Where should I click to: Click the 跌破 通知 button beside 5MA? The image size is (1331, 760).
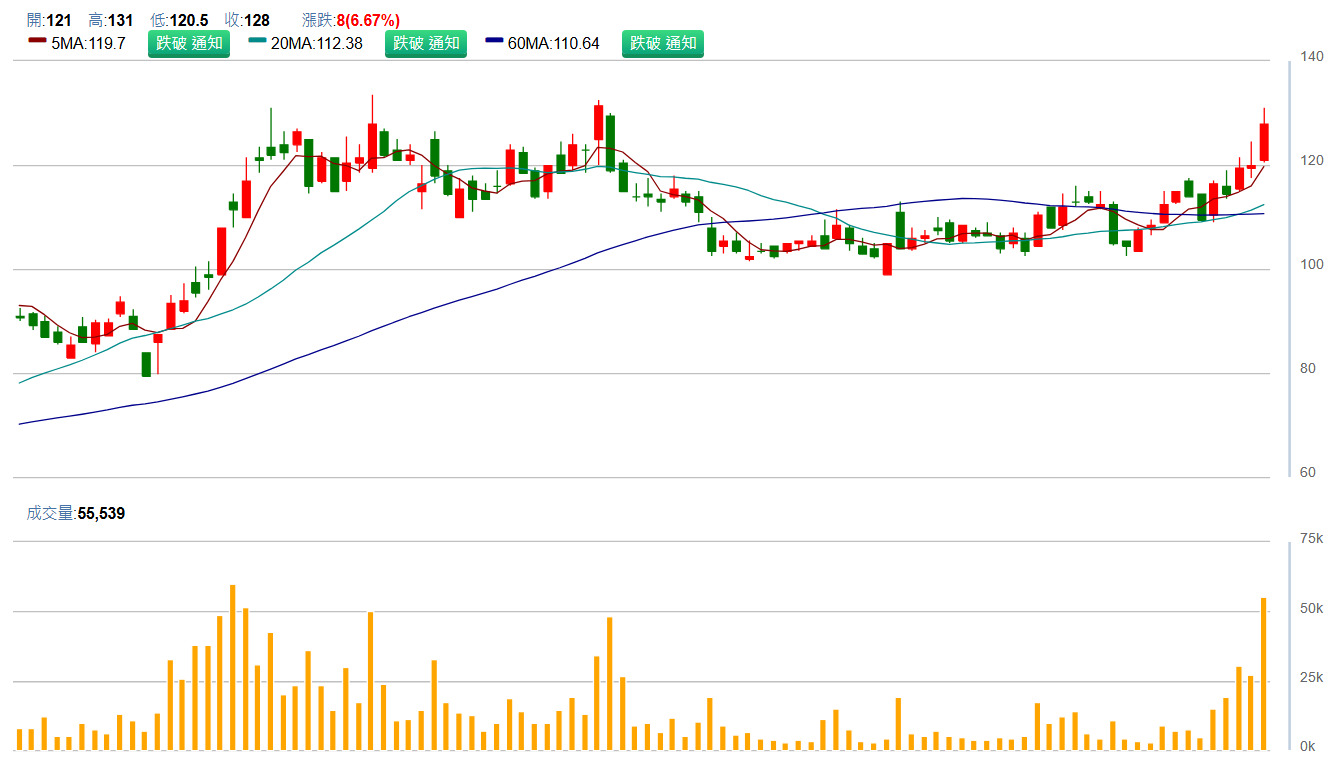(189, 43)
